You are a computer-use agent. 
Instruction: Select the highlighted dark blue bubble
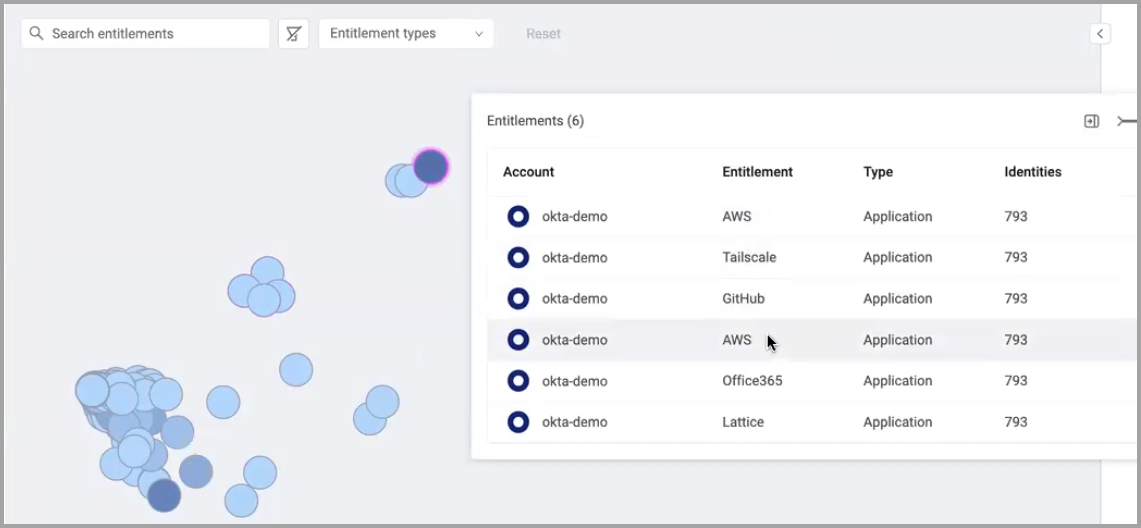pos(431,167)
